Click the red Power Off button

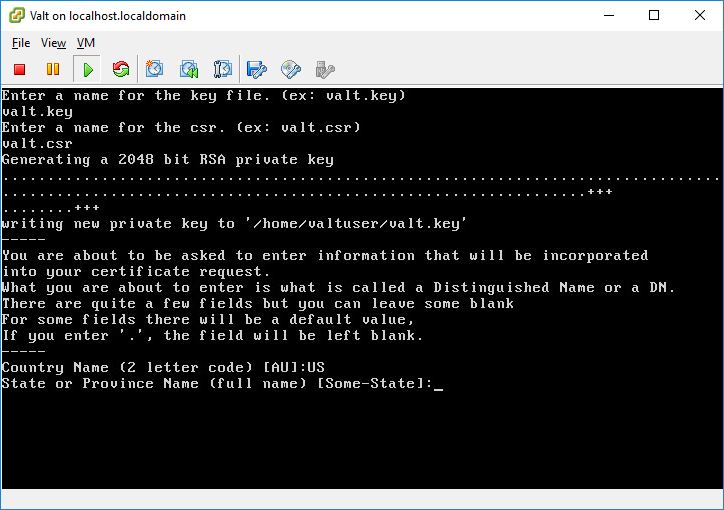19,69
